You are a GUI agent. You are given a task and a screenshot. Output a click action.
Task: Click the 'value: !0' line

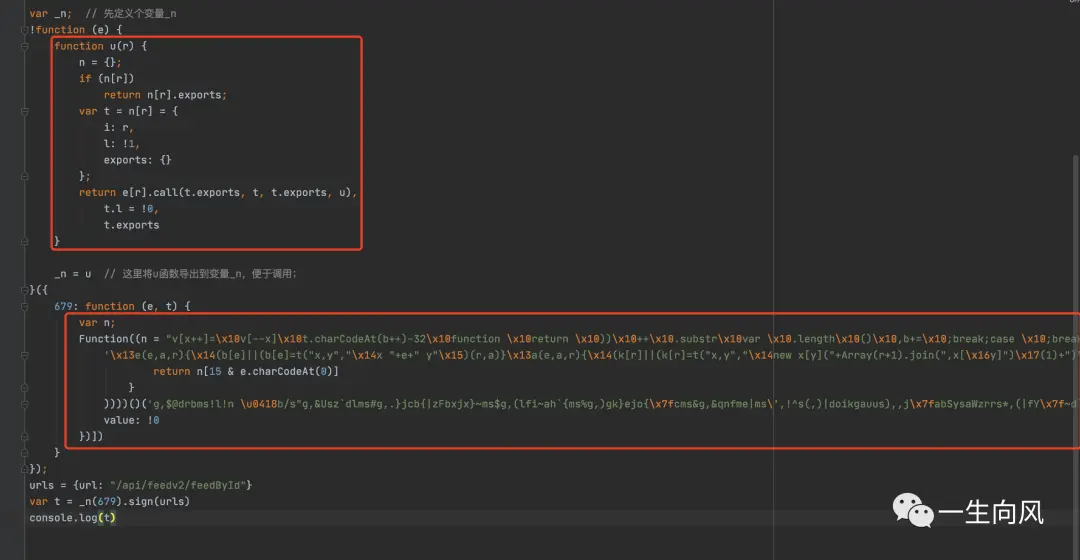131,420
